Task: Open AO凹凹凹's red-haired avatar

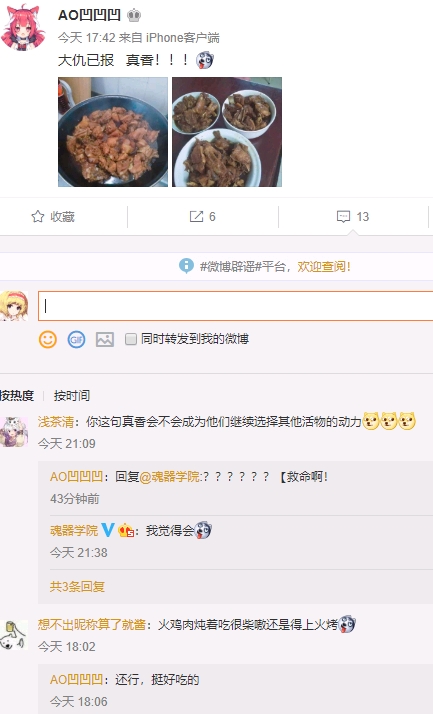Action: pyautogui.click(x=23, y=27)
